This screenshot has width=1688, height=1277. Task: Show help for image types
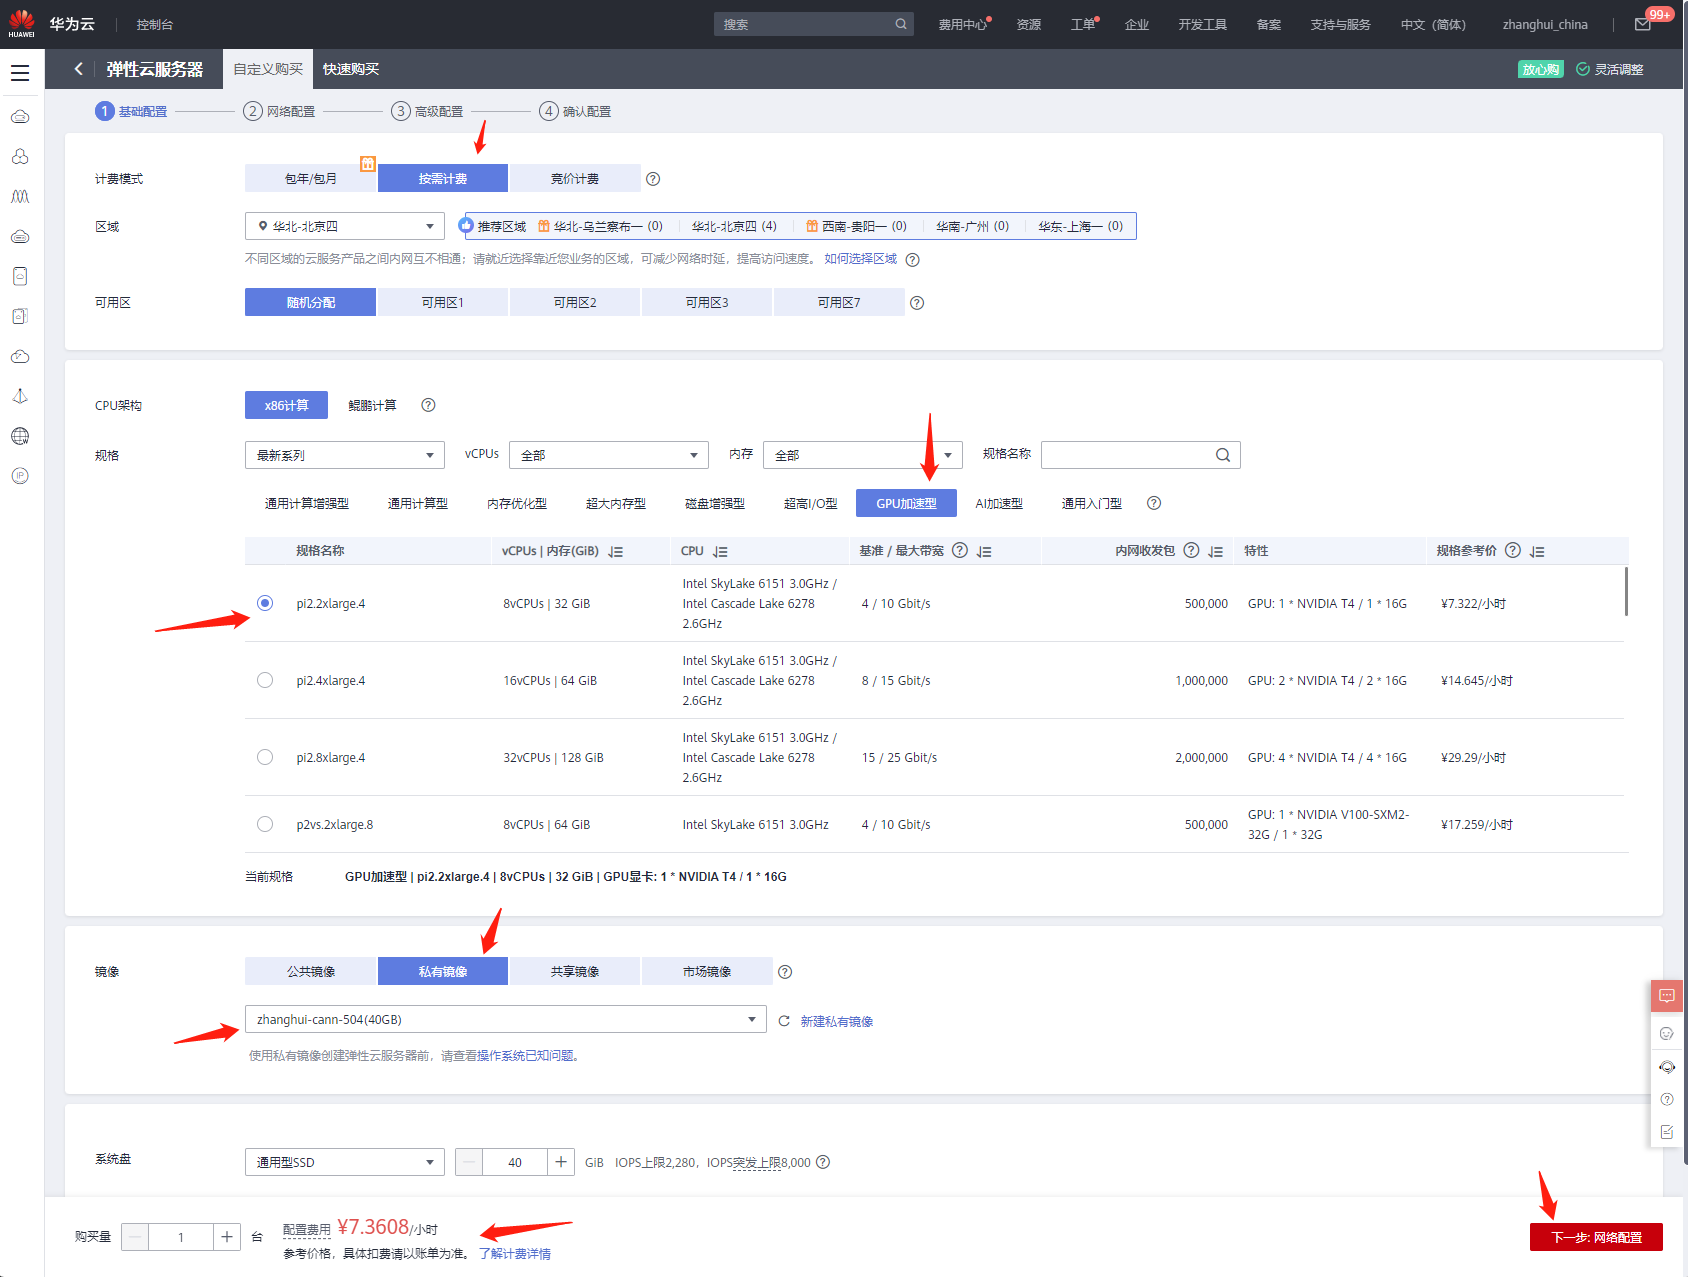point(785,972)
